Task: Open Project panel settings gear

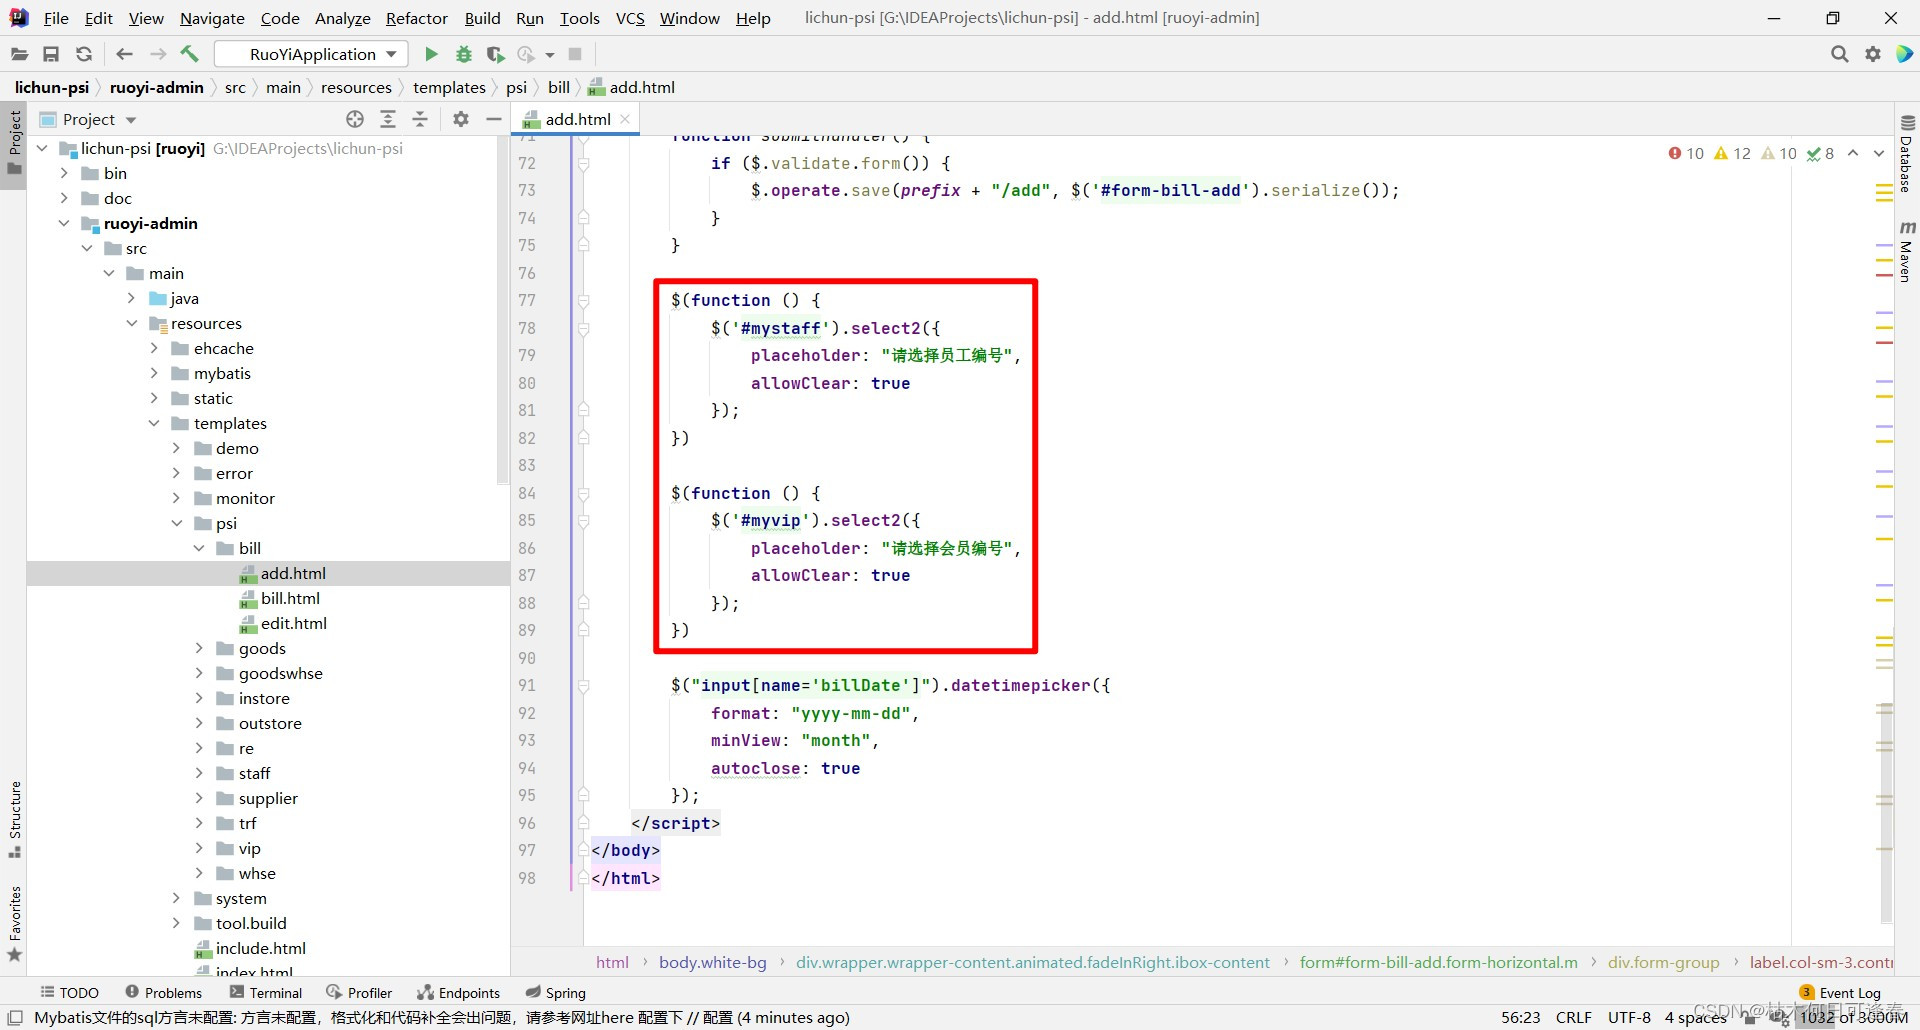Action: (x=460, y=119)
